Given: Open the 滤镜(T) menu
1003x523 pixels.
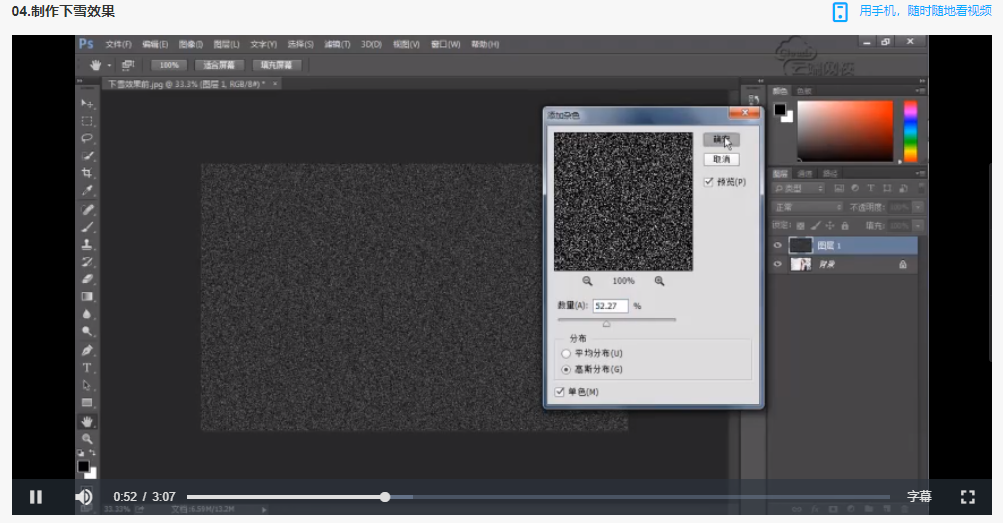Looking at the screenshot, I should point(337,44).
